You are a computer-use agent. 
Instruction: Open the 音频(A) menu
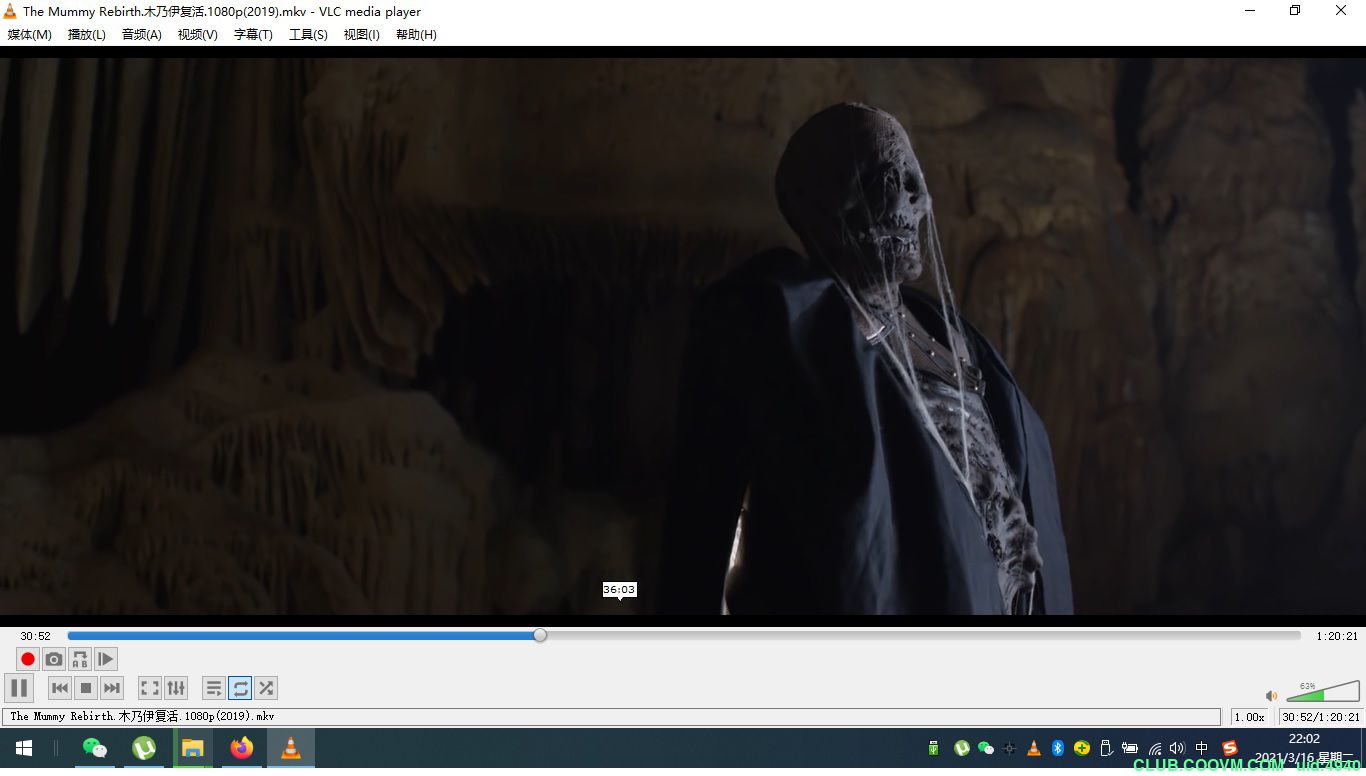tap(142, 34)
